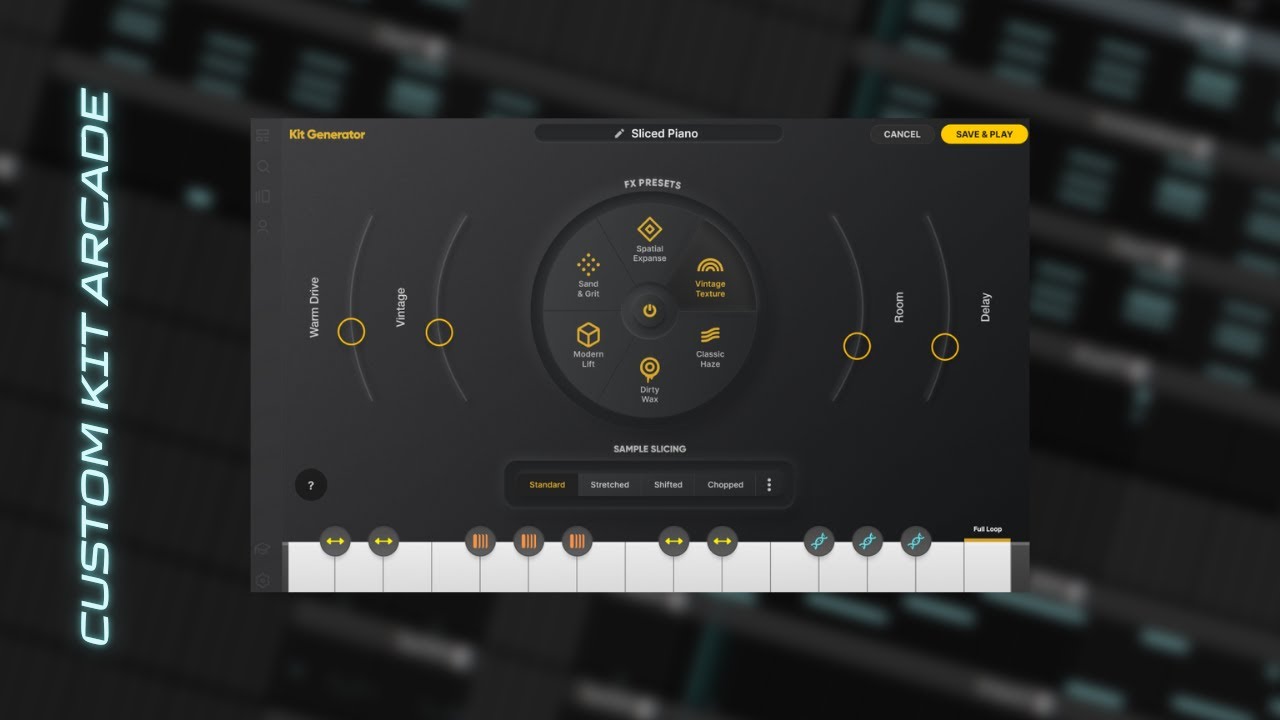Choose the Sand & Grit preset

[588, 276]
